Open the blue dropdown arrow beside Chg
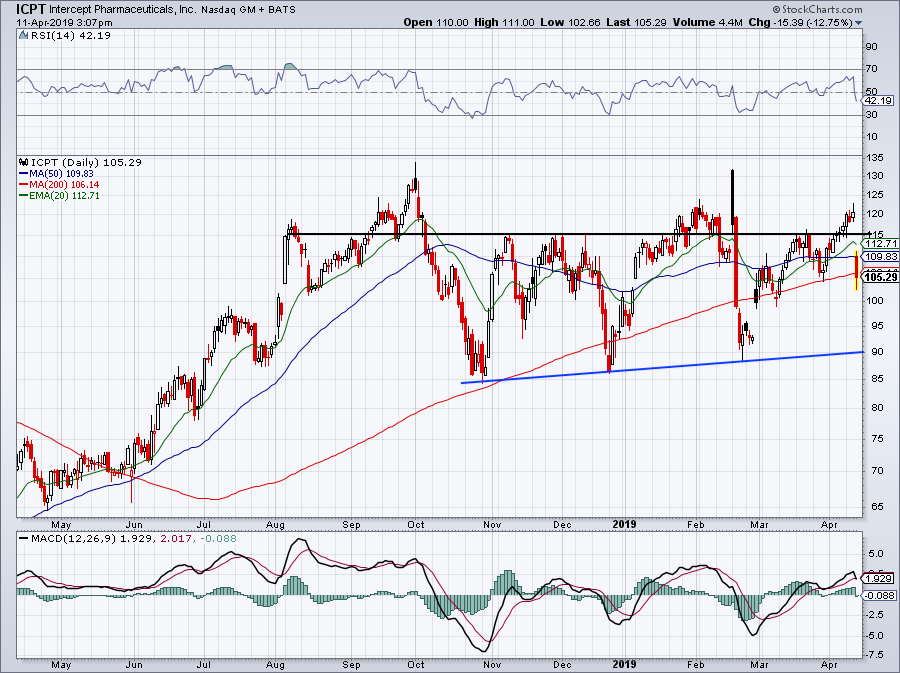Viewport: 900px width, 673px height. tap(859, 23)
